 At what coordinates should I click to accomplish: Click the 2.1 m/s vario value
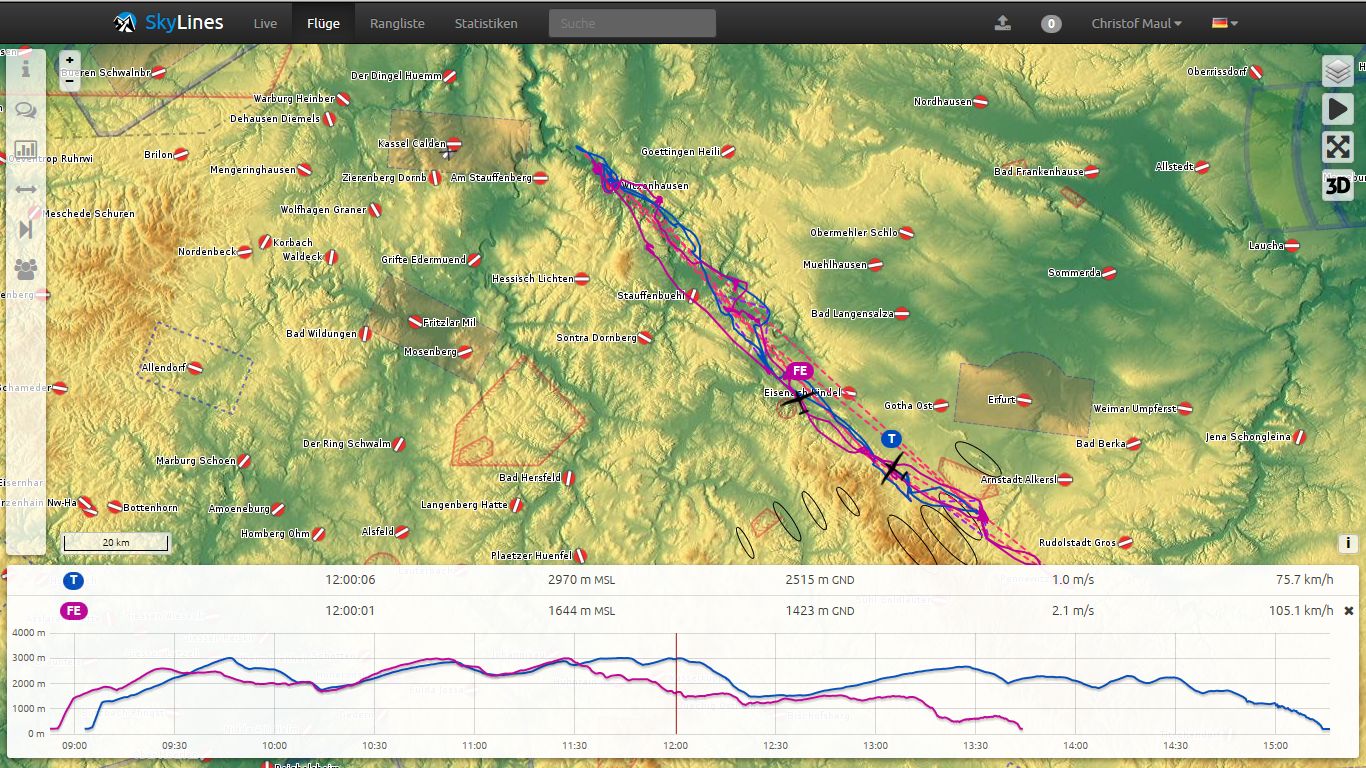pos(1073,611)
